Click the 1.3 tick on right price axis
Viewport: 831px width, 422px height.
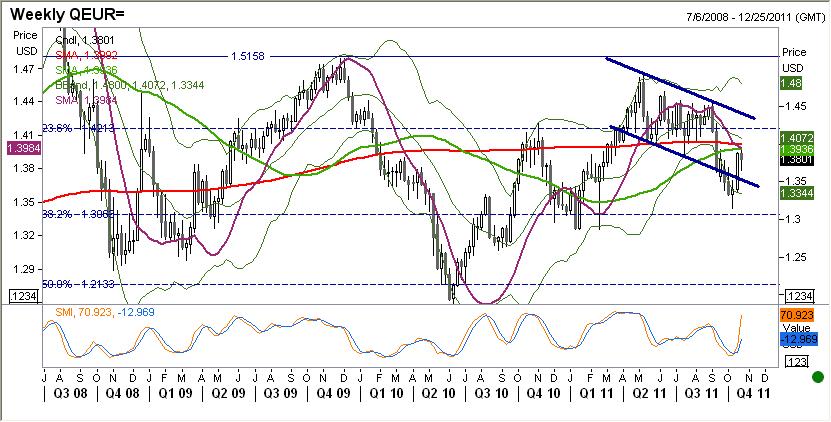coord(795,218)
